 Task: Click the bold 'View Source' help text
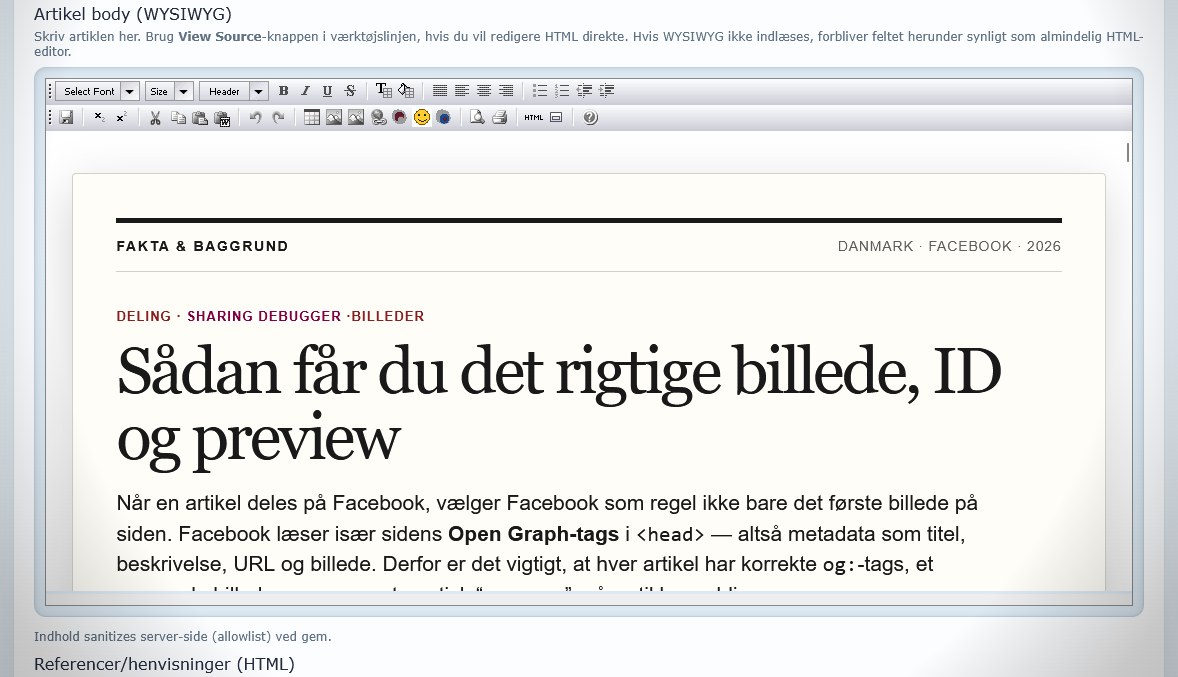219,36
